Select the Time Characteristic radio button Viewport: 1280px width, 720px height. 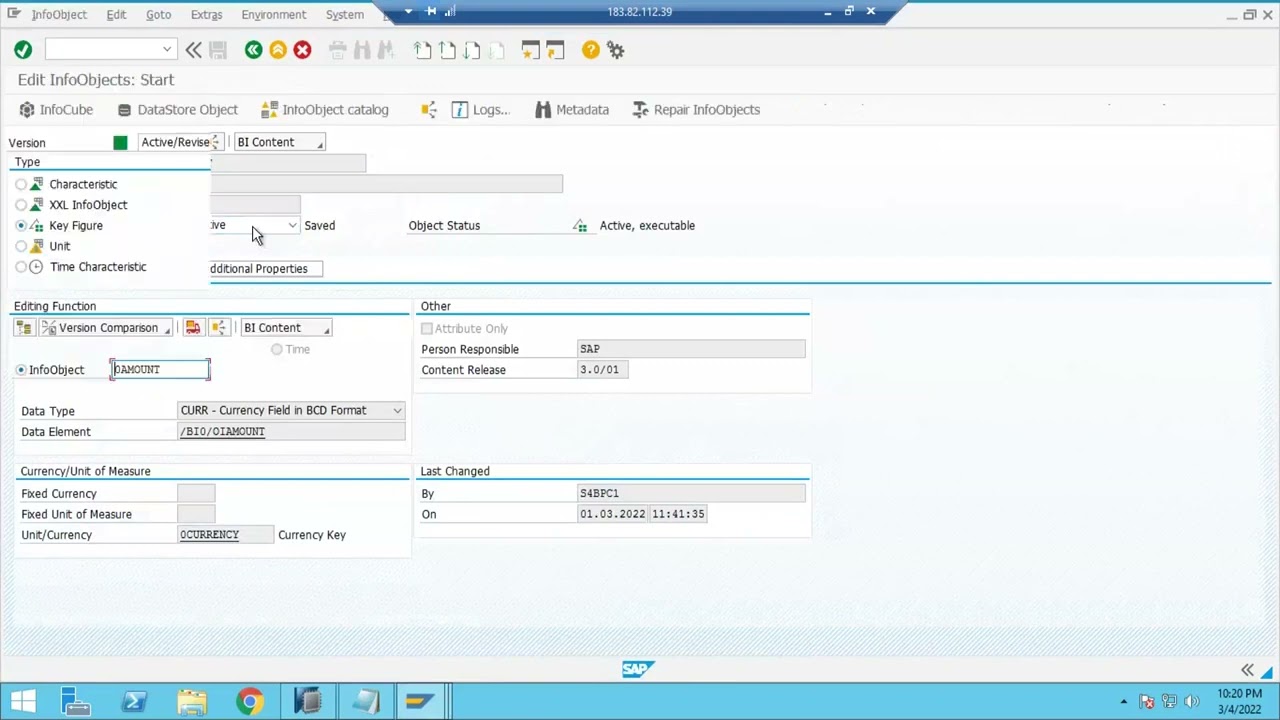[x=21, y=267]
